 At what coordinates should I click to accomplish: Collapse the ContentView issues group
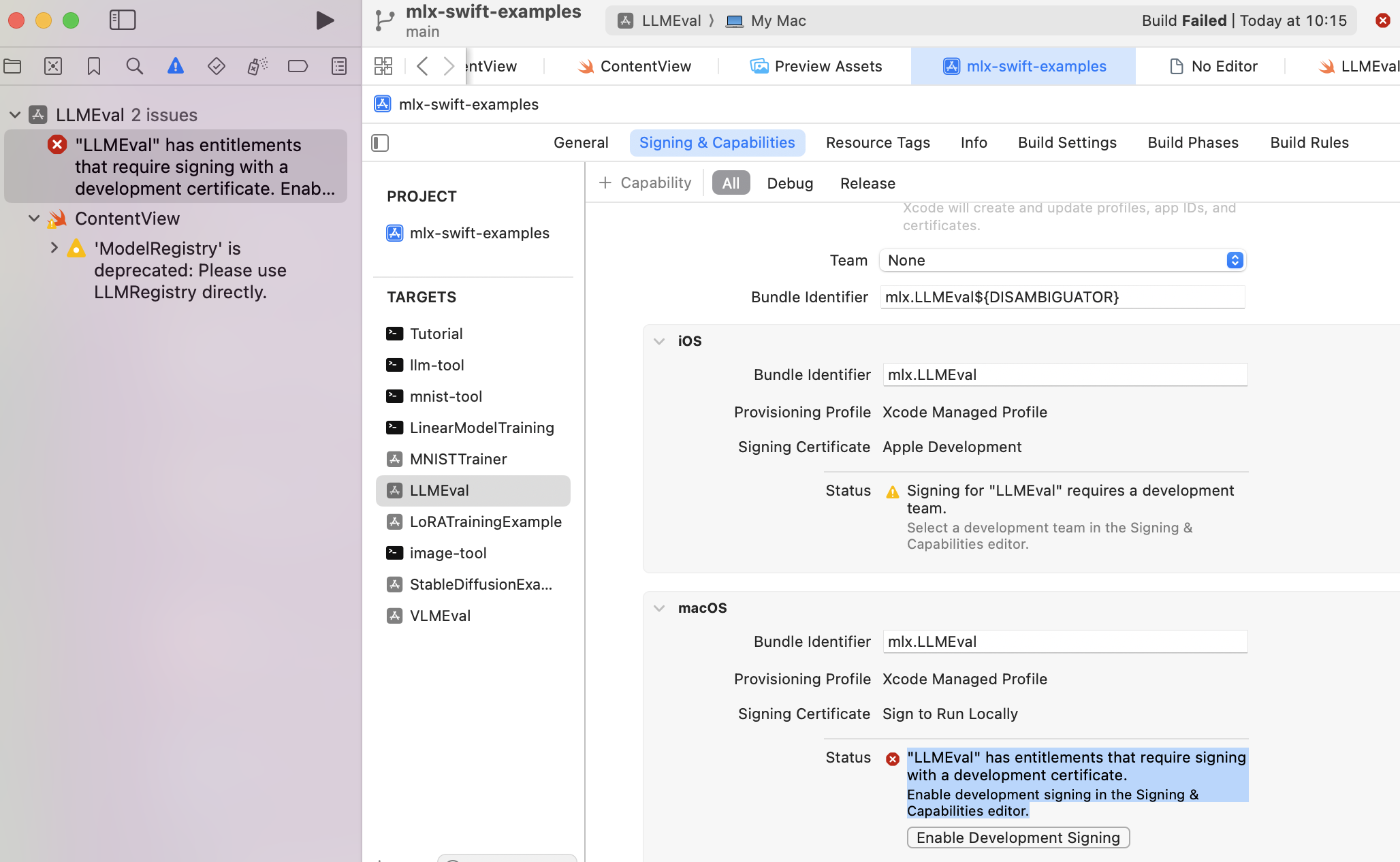click(x=34, y=218)
